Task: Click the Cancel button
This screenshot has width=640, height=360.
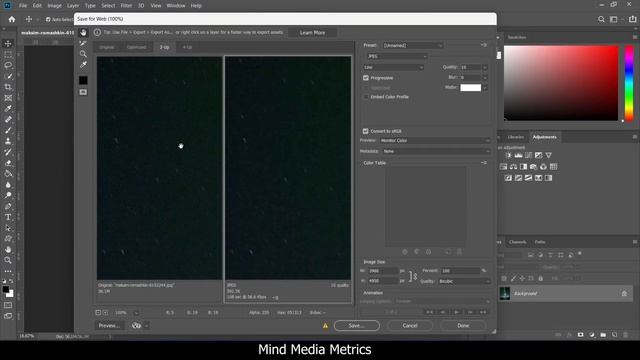Action: point(410,326)
